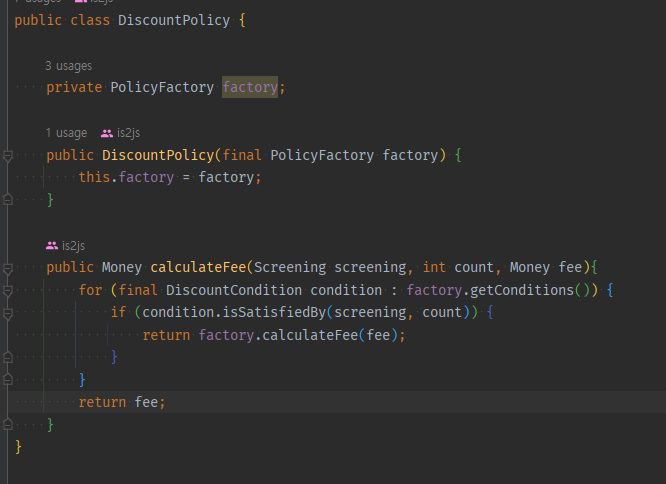Screen dimensions: 666x484
Task: Click DiscountPolicy constructor name
Action: tap(158, 155)
